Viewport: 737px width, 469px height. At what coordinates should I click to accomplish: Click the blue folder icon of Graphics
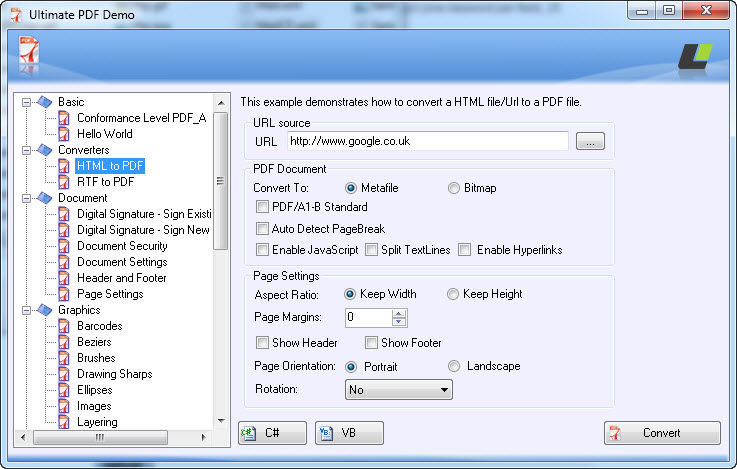pyautogui.click(x=45, y=310)
